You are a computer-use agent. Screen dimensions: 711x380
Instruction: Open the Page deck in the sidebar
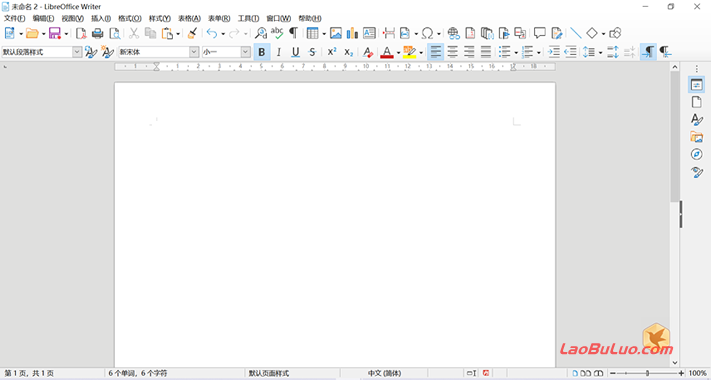click(696, 102)
